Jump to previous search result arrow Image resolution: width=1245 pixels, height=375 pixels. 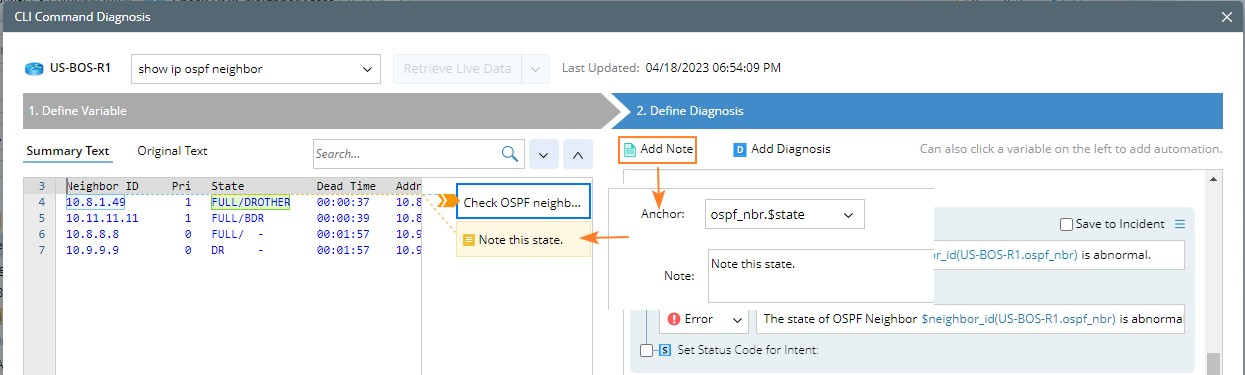pyautogui.click(x=578, y=154)
